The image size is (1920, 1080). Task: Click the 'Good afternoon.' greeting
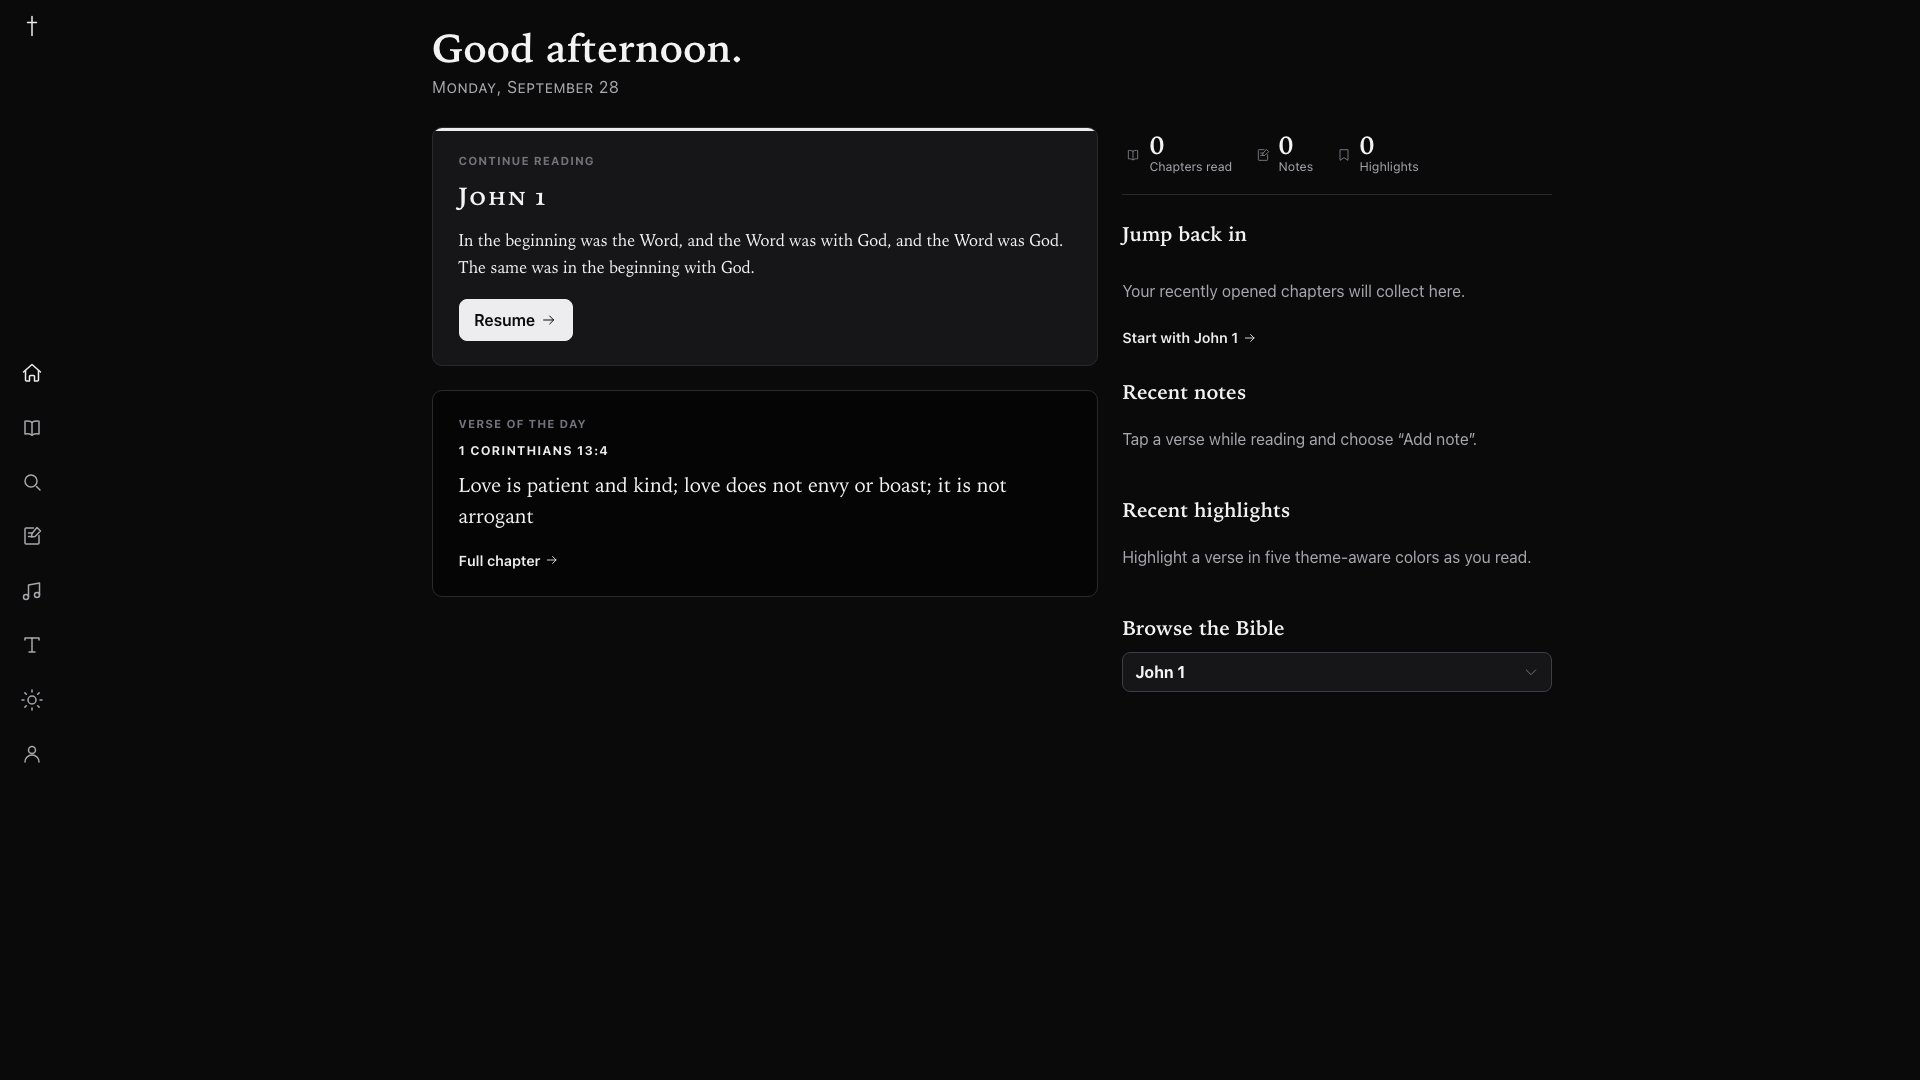click(587, 49)
